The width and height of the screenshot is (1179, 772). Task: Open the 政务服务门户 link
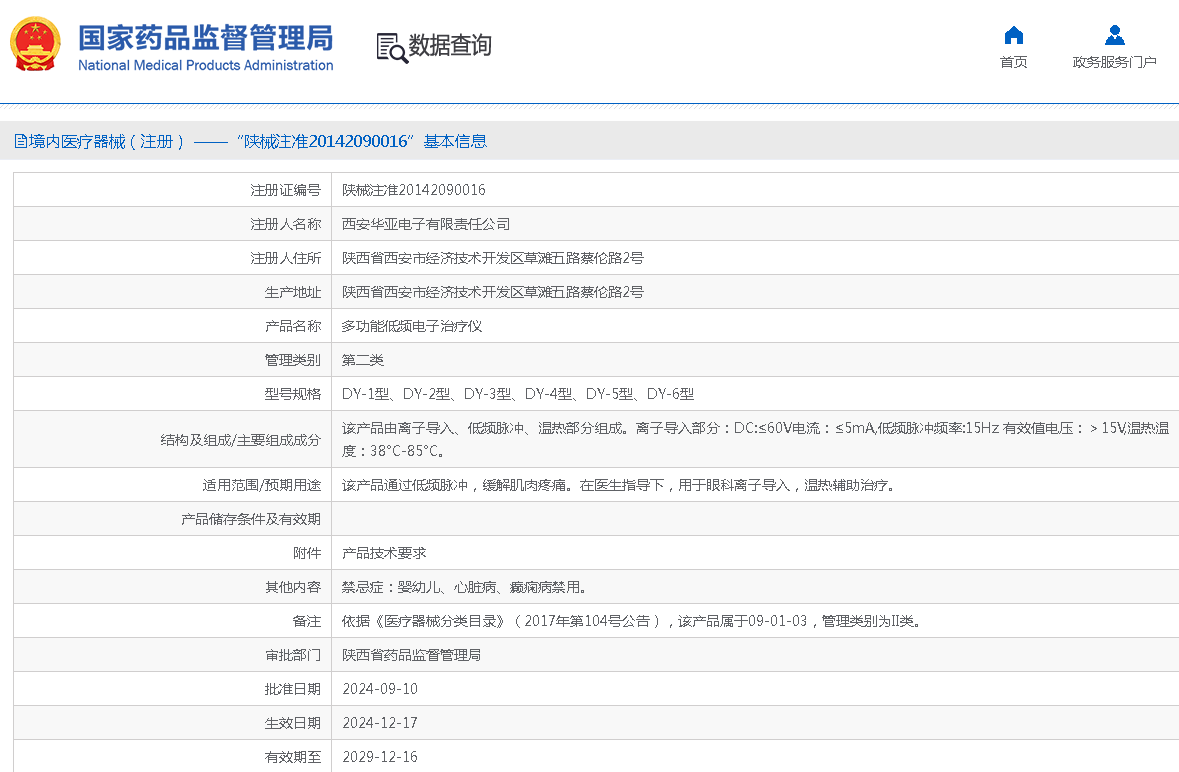coord(1114,62)
